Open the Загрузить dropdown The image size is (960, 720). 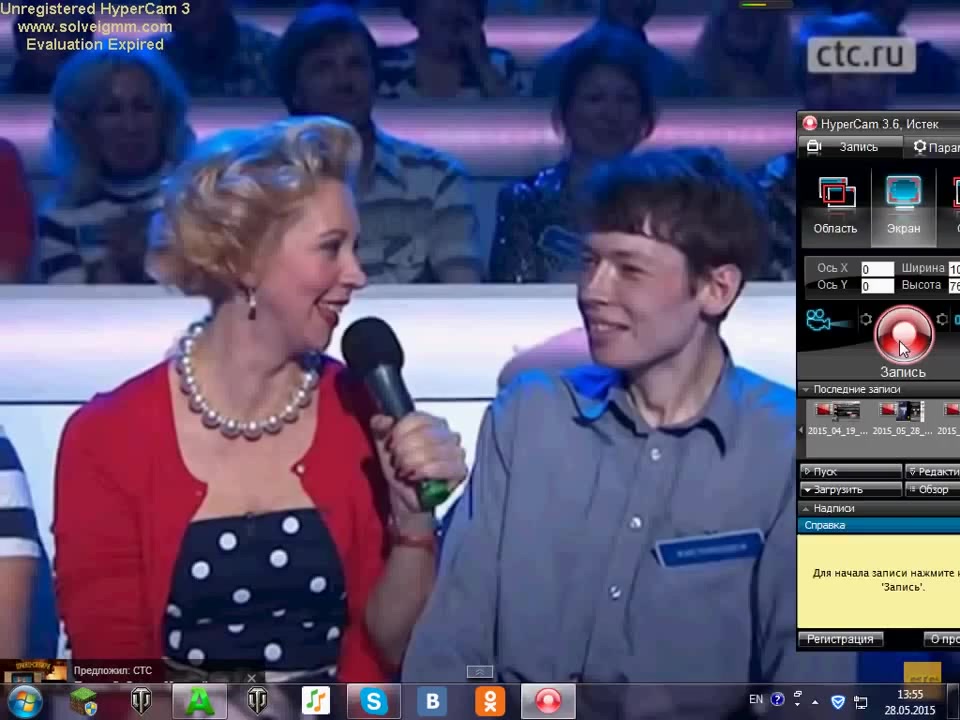click(x=851, y=490)
